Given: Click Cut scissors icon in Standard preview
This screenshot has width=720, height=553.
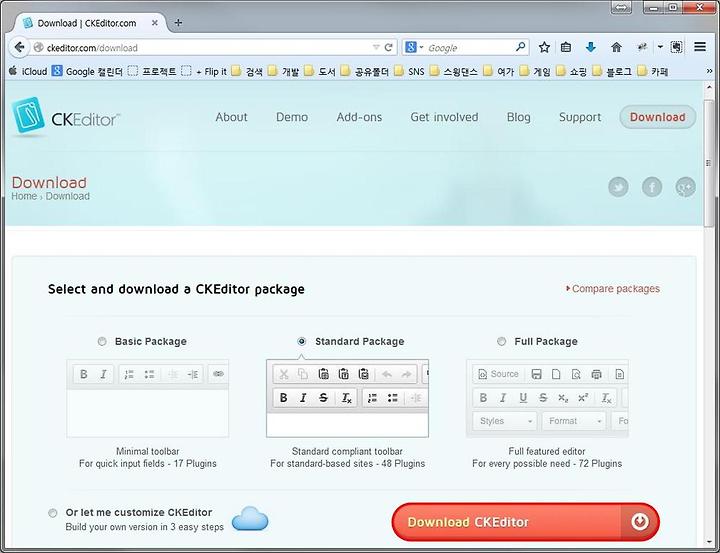Looking at the screenshot, I should tap(284, 374).
